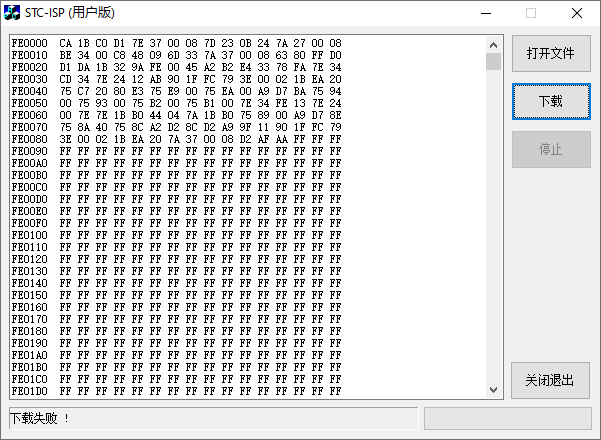Click the STC-ISP app icon in title bar

coord(11,13)
